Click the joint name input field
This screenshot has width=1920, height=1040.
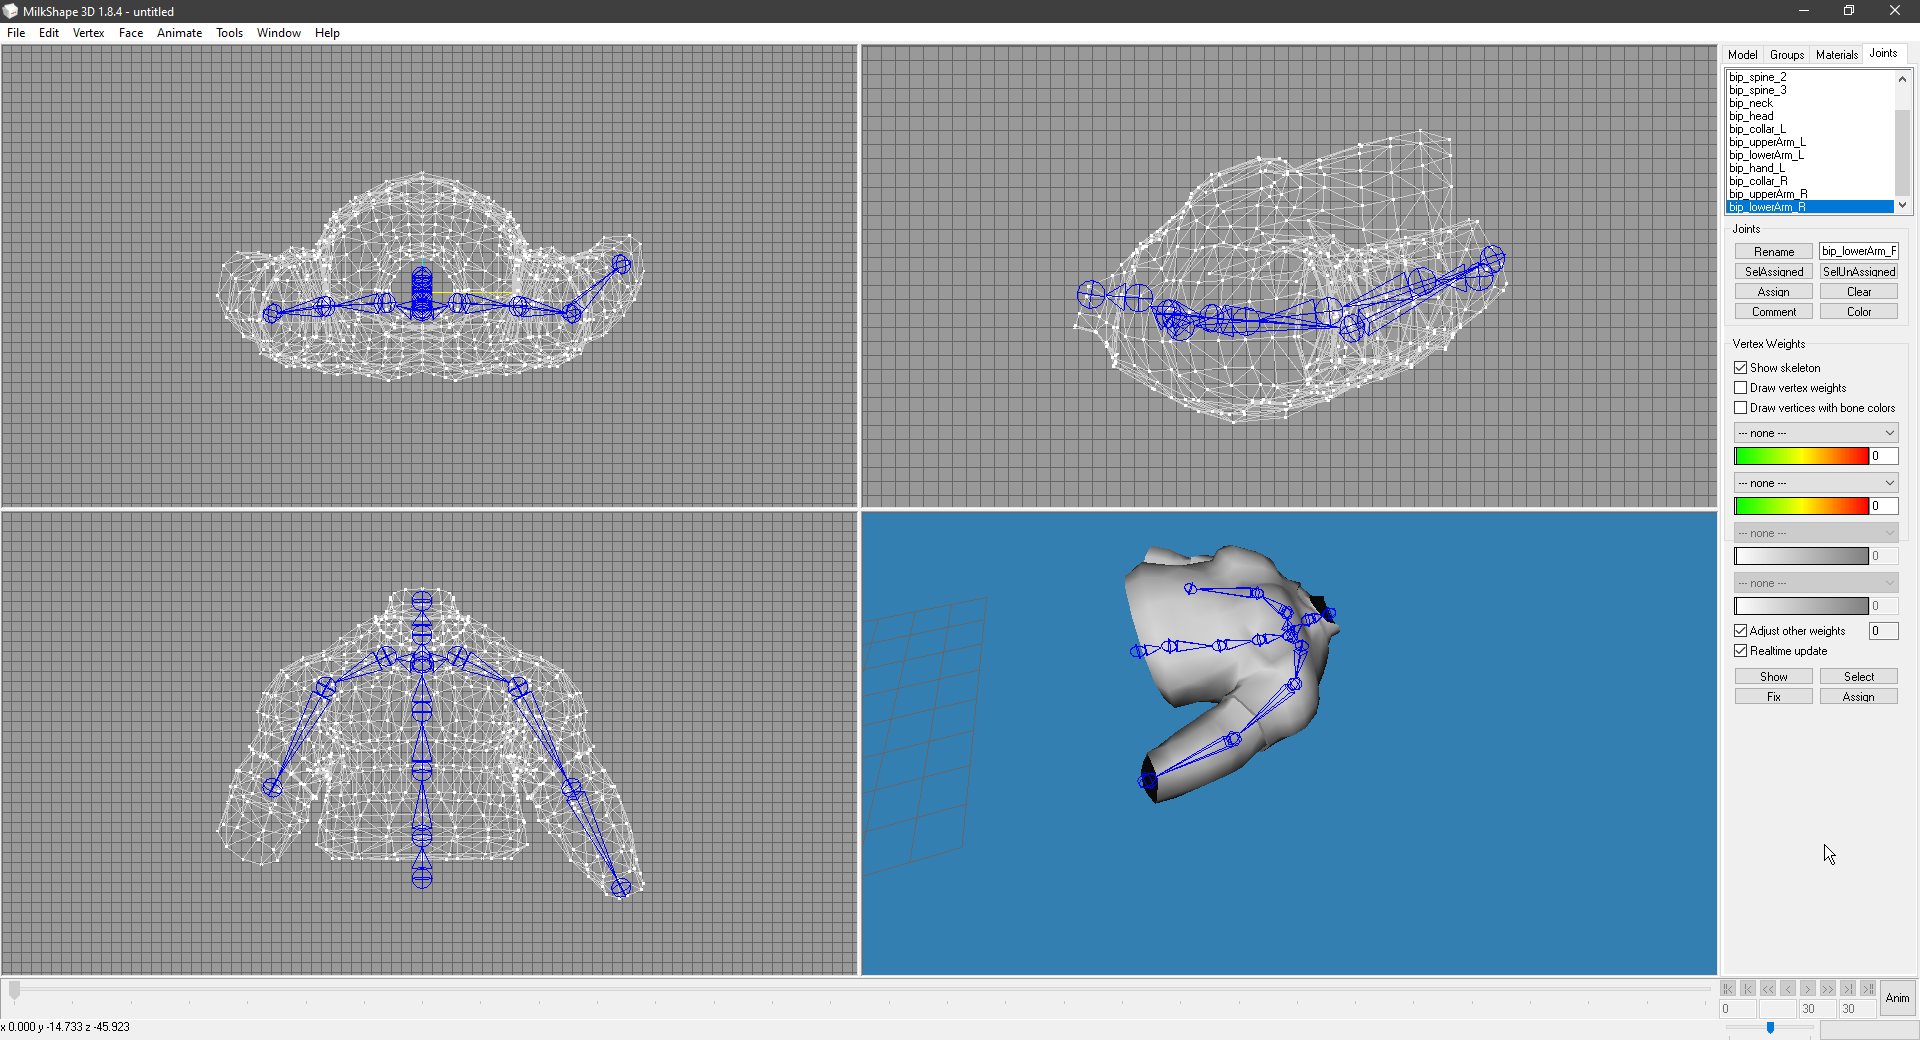(x=1858, y=251)
